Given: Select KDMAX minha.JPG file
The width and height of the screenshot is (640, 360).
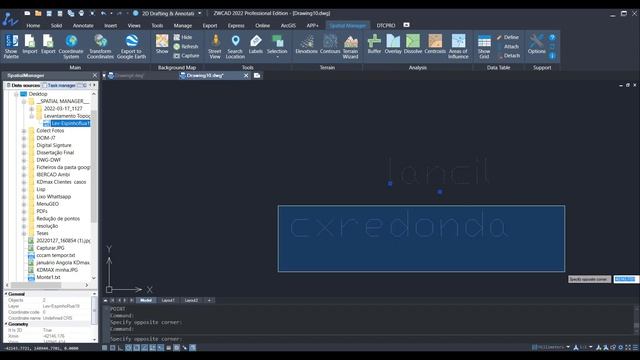Looking at the screenshot, I should [x=57, y=270].
